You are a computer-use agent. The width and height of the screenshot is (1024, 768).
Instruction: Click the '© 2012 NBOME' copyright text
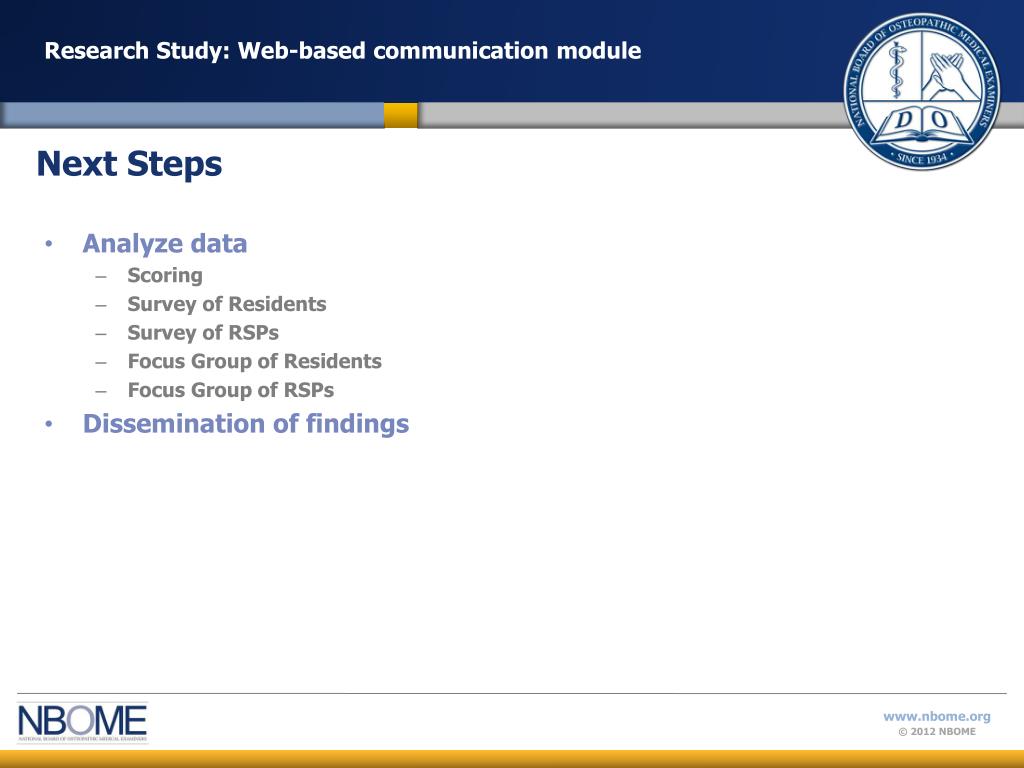[x=937, y=731]
